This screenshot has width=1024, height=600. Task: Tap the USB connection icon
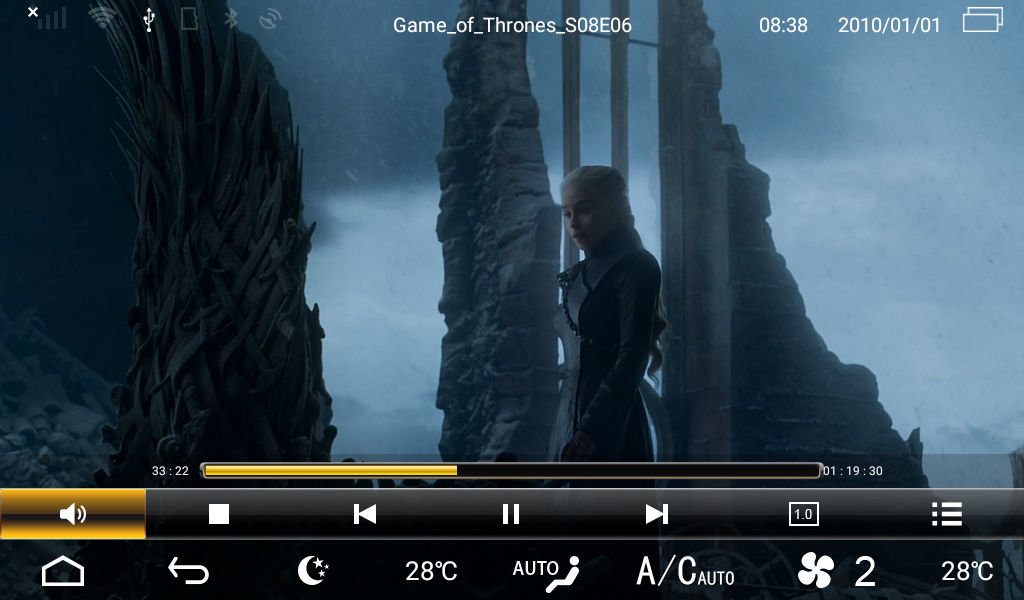click(149, 20)
